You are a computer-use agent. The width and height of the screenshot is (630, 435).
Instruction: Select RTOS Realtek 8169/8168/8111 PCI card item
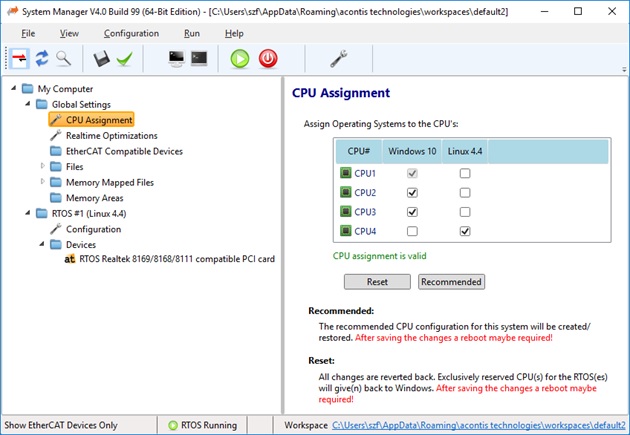pyautogui.click(x=177, y=259)
